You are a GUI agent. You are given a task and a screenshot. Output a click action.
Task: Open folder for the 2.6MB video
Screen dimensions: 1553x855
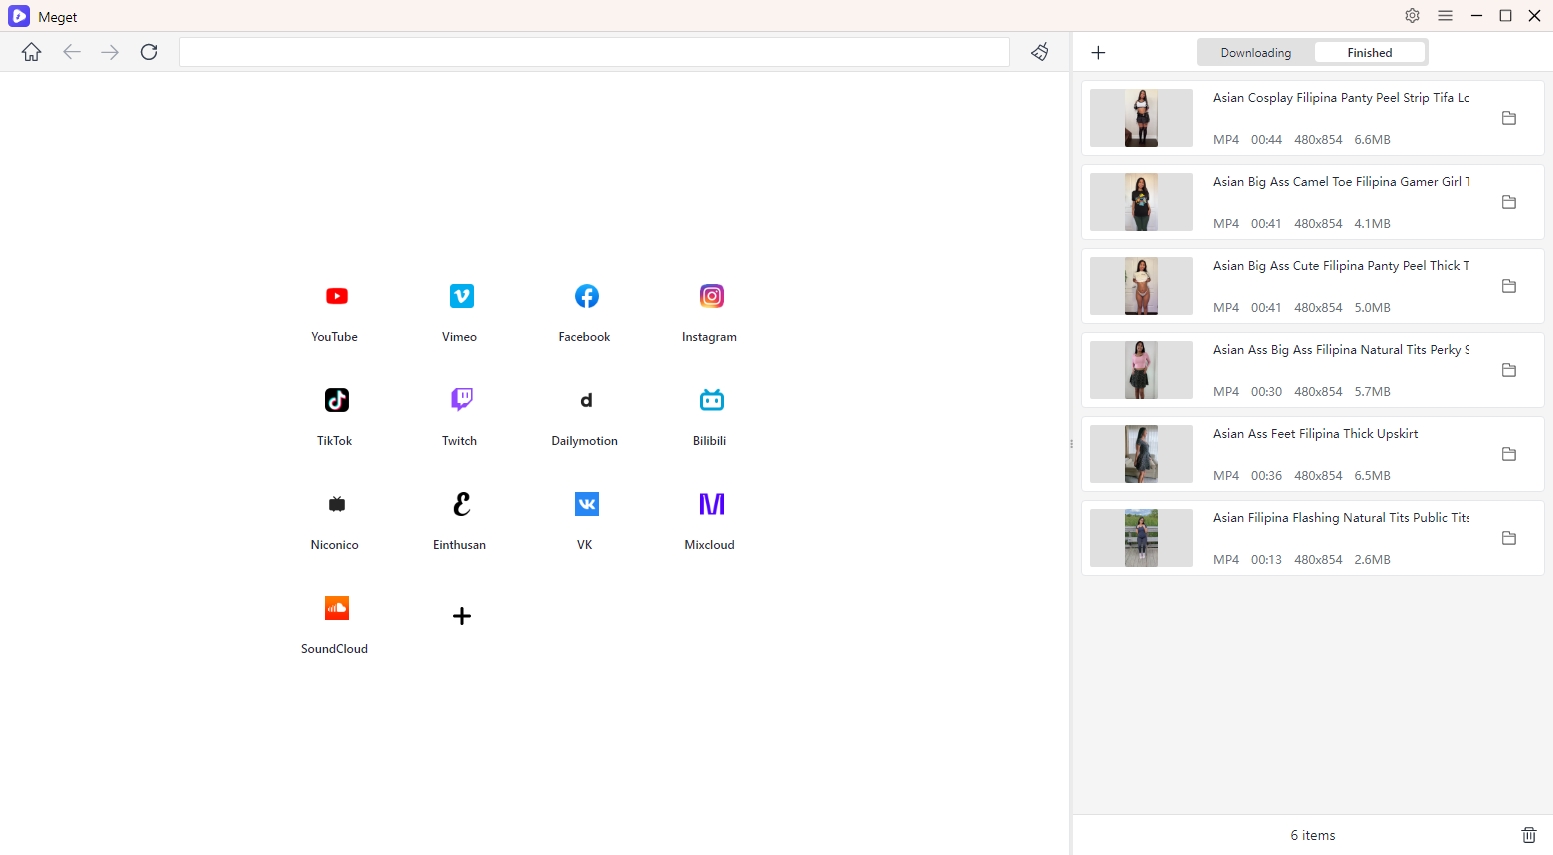point(1509,538)
